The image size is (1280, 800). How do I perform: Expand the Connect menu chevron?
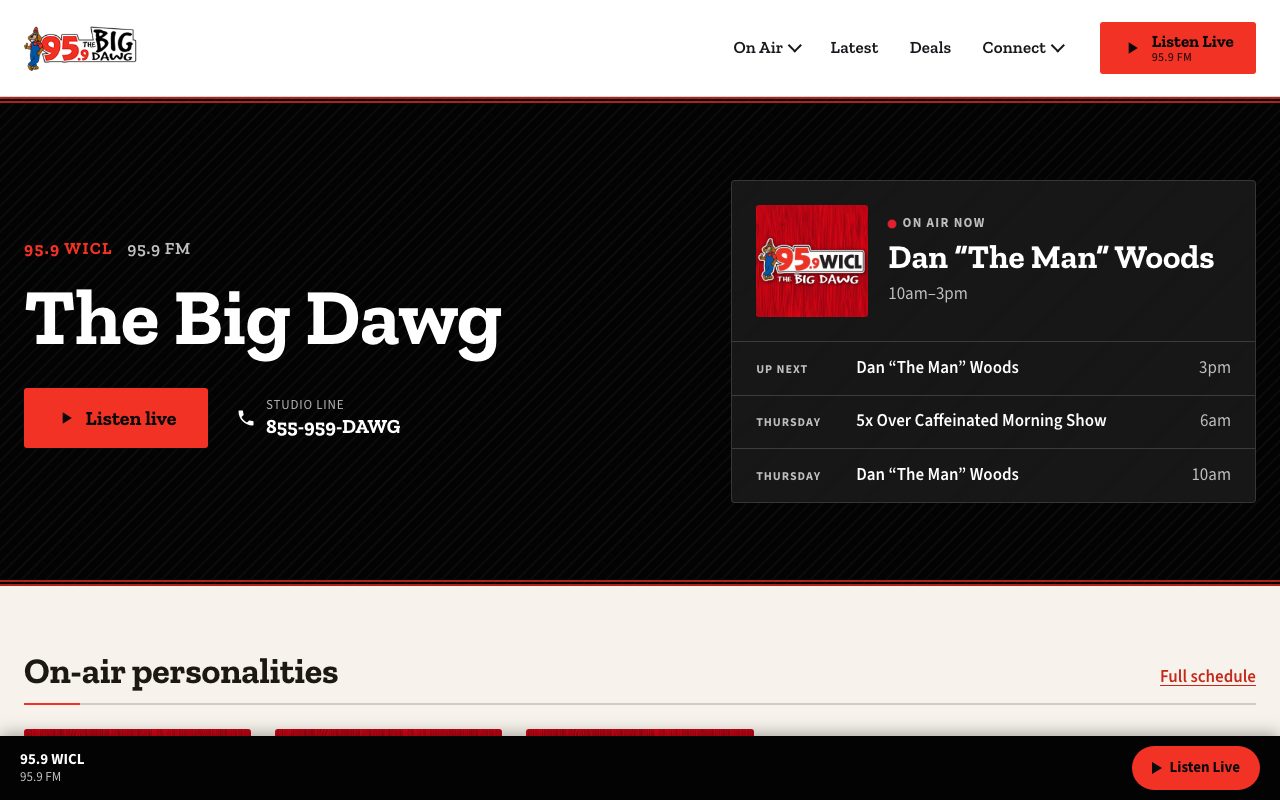click(x=1057, y=48)
